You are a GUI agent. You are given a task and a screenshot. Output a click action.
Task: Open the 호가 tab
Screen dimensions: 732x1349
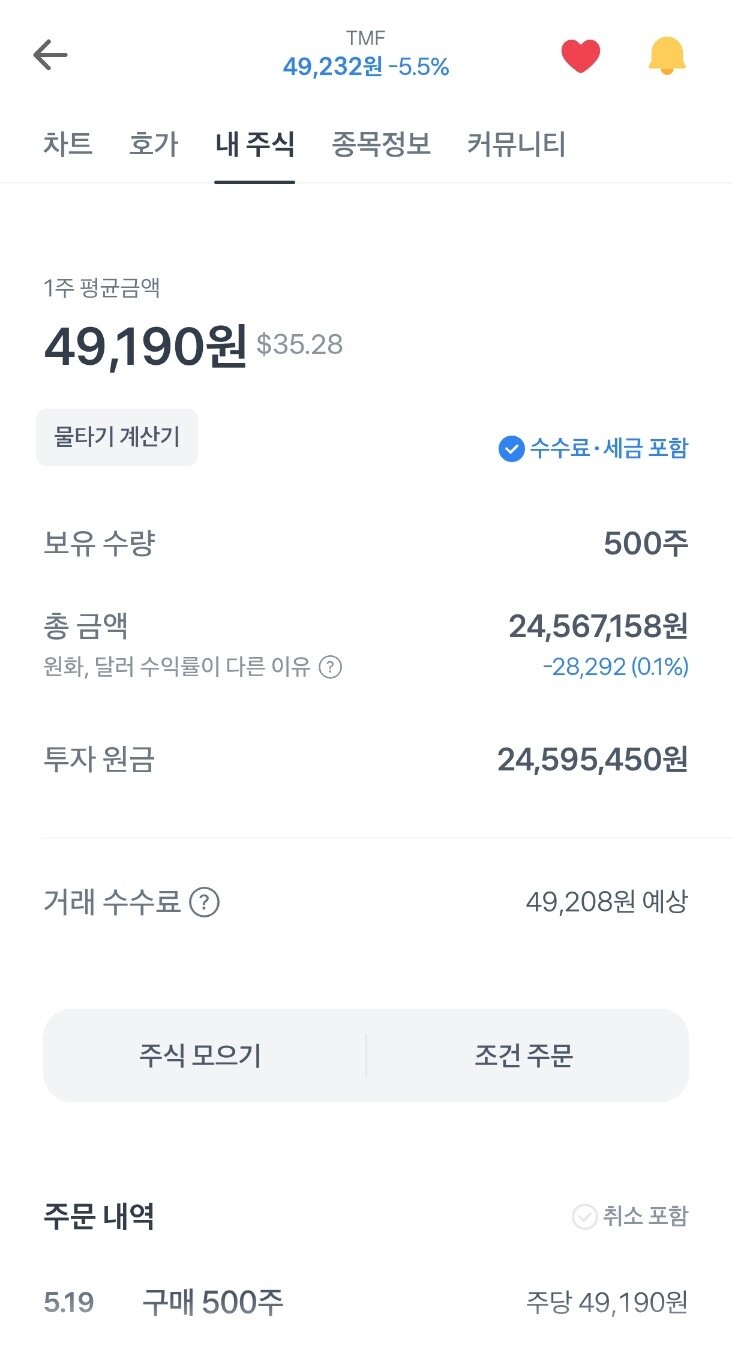pos(154,145)
